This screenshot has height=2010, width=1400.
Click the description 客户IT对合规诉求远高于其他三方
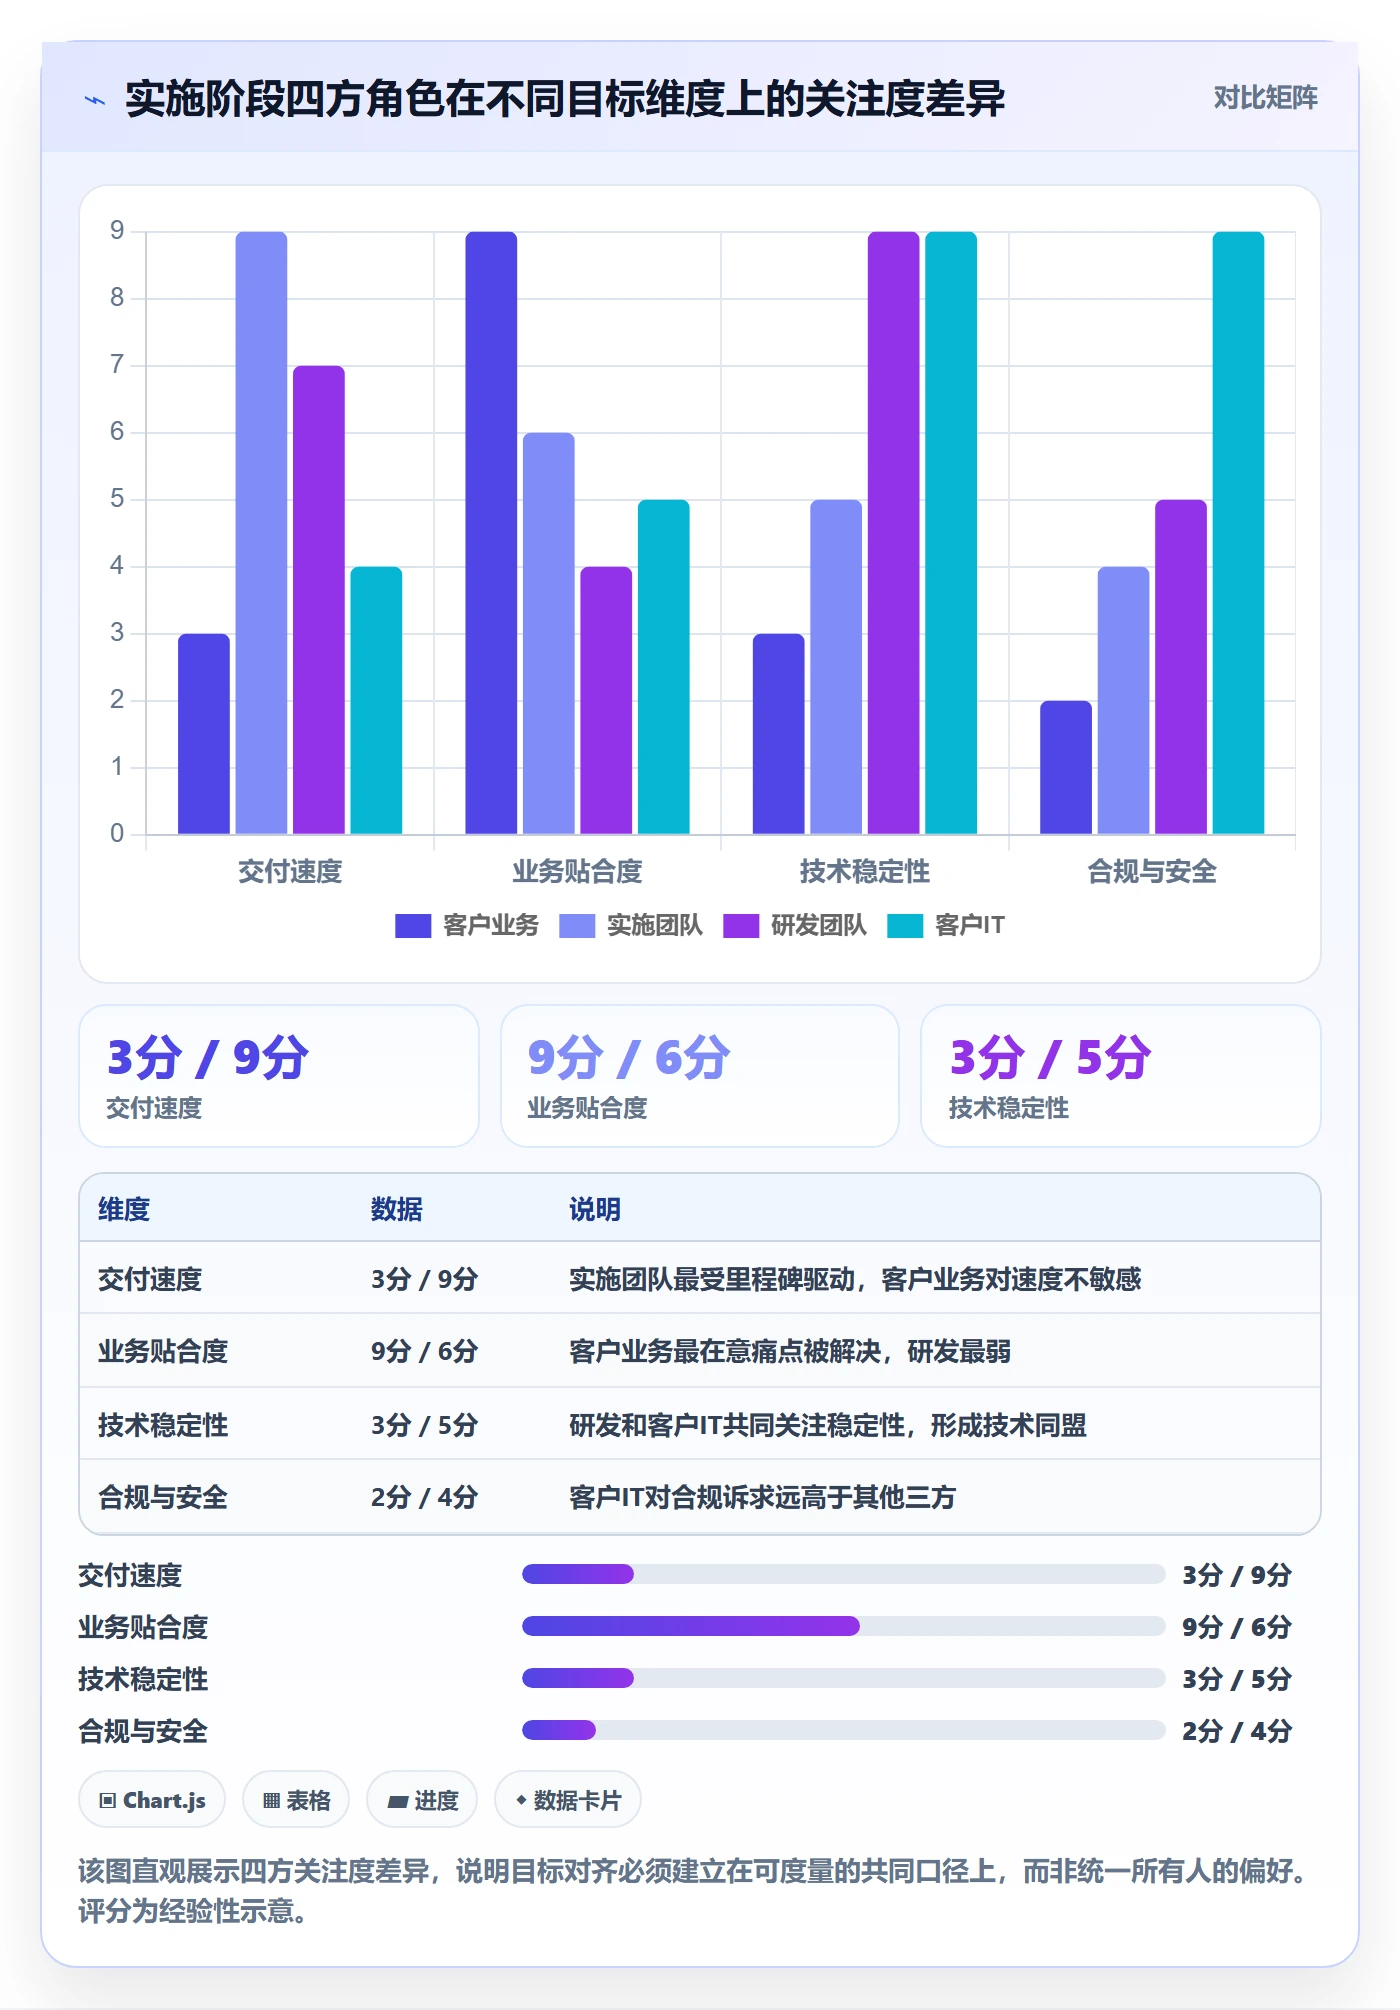[762, 1497]
